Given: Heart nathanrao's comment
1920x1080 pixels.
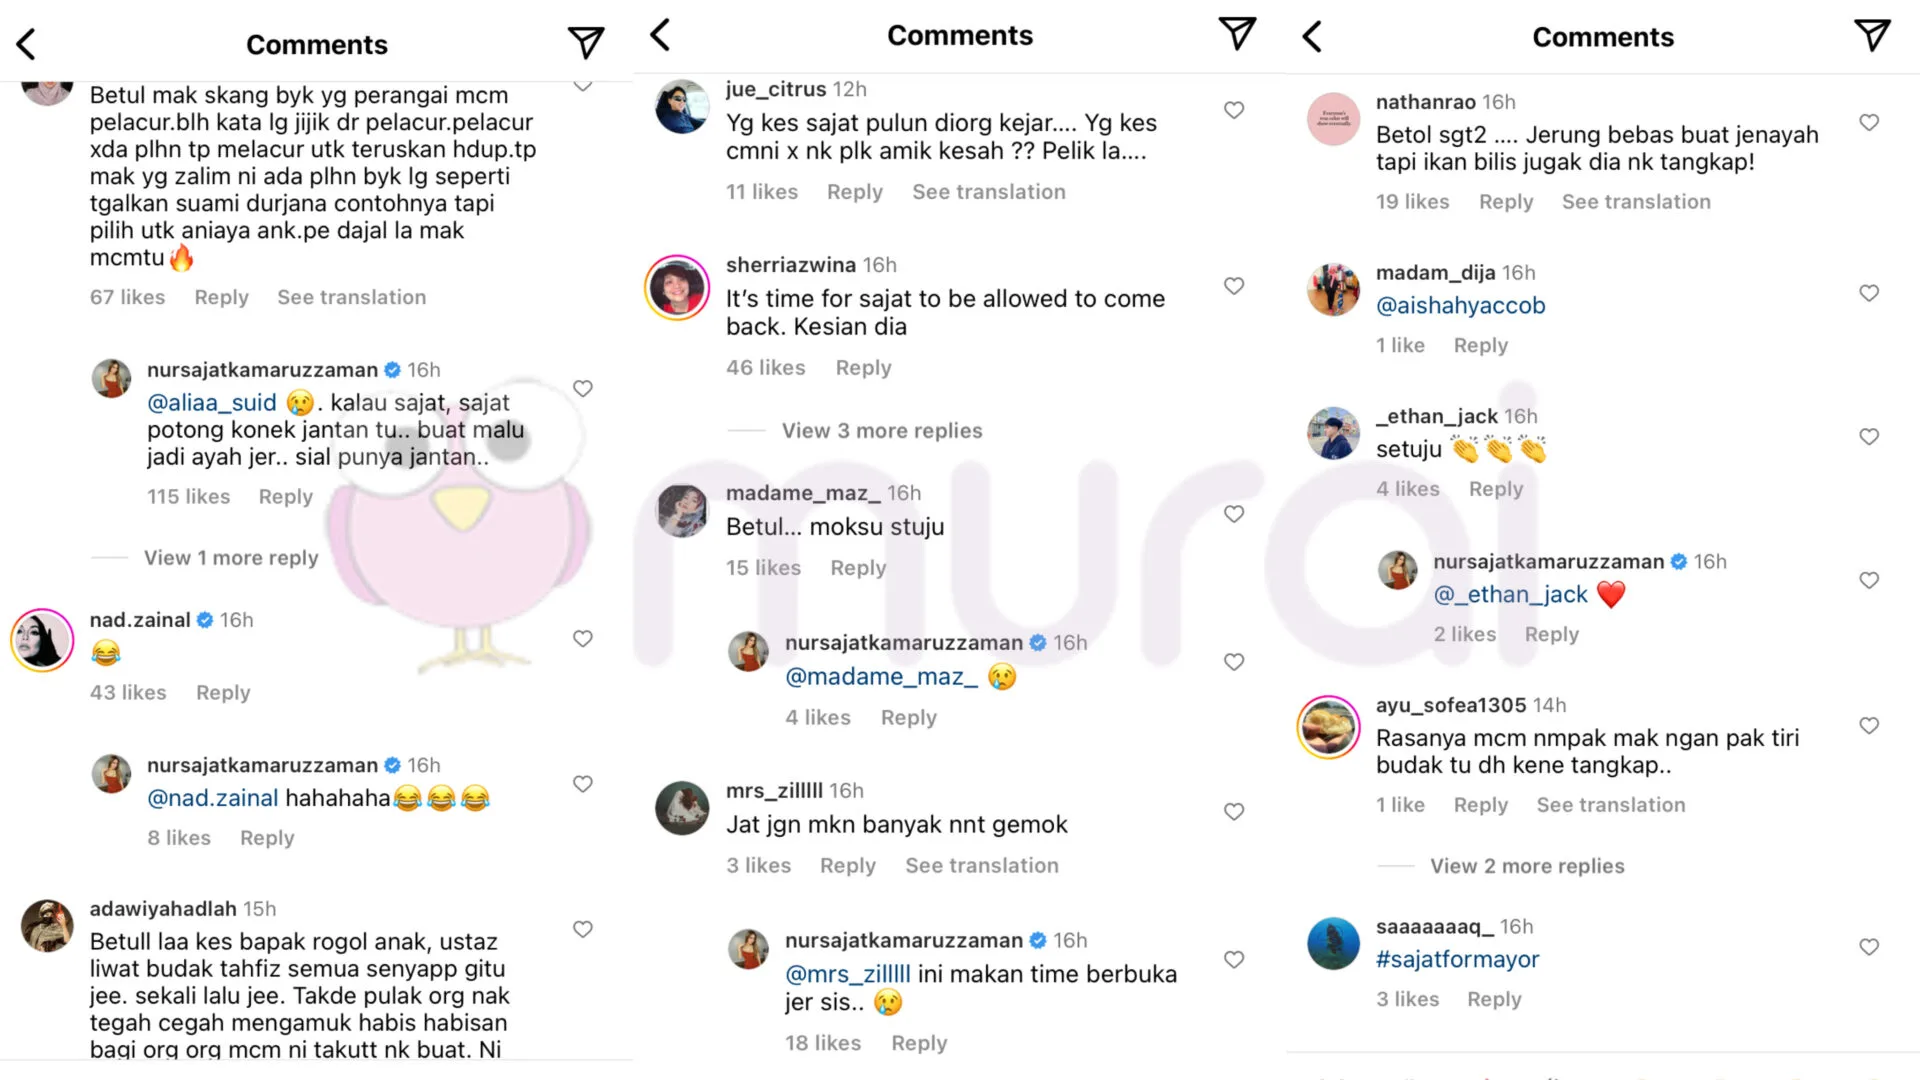Looking at the screenshot, I should point(1869,122).
